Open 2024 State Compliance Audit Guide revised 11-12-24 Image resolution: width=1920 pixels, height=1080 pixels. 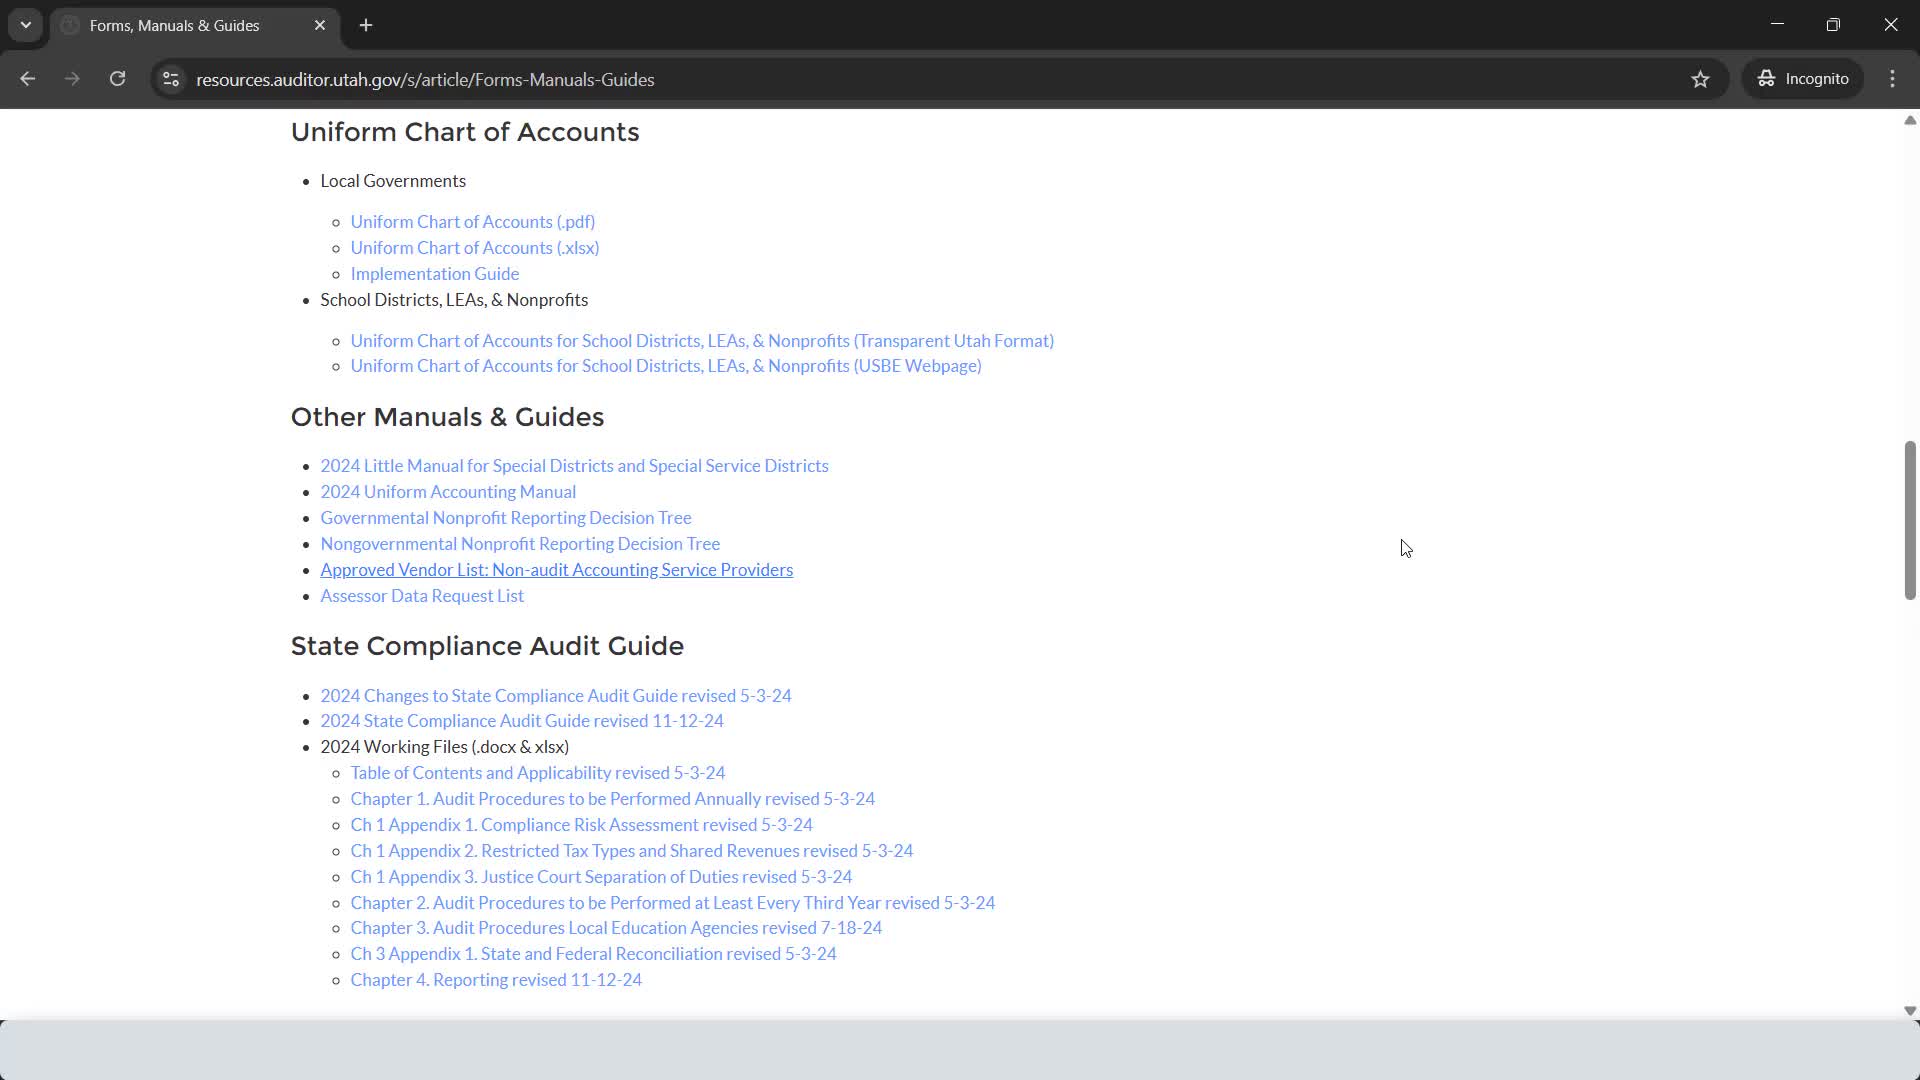[x=522, y=720]
